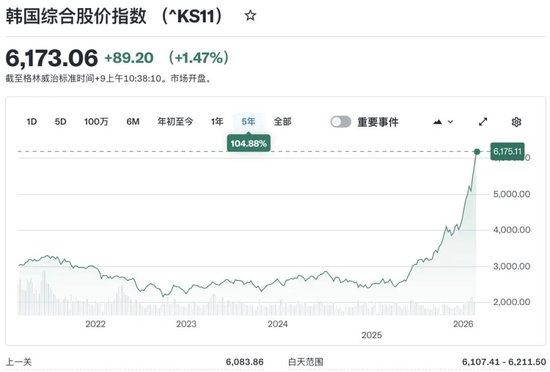Click the 6,175.11 price label
Image resolution: width=550 pixels, height=372 pixels.
click(x=508, y=151)
